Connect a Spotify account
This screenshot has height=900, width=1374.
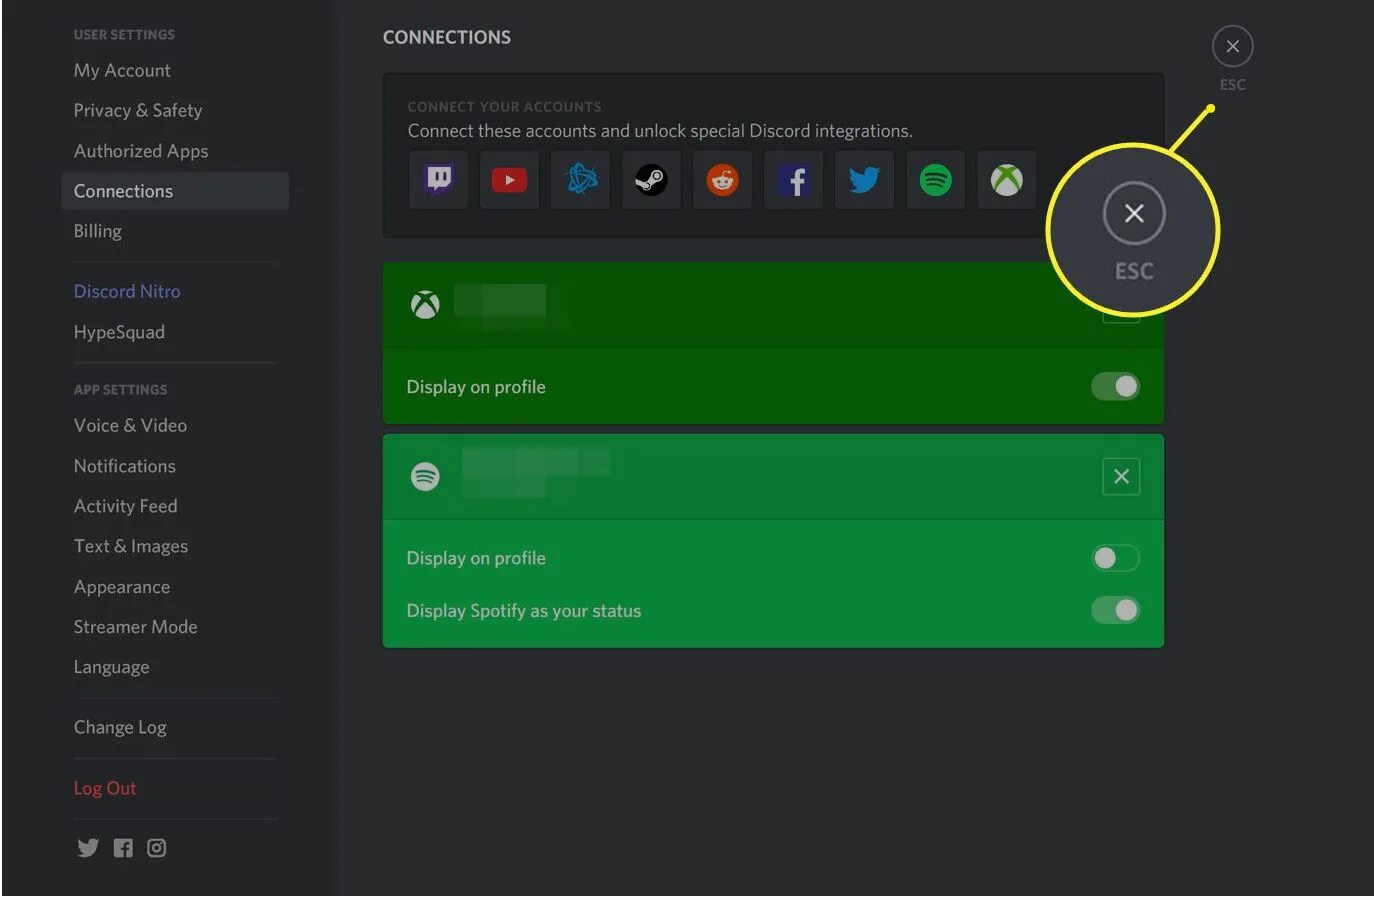coord(935,180)
